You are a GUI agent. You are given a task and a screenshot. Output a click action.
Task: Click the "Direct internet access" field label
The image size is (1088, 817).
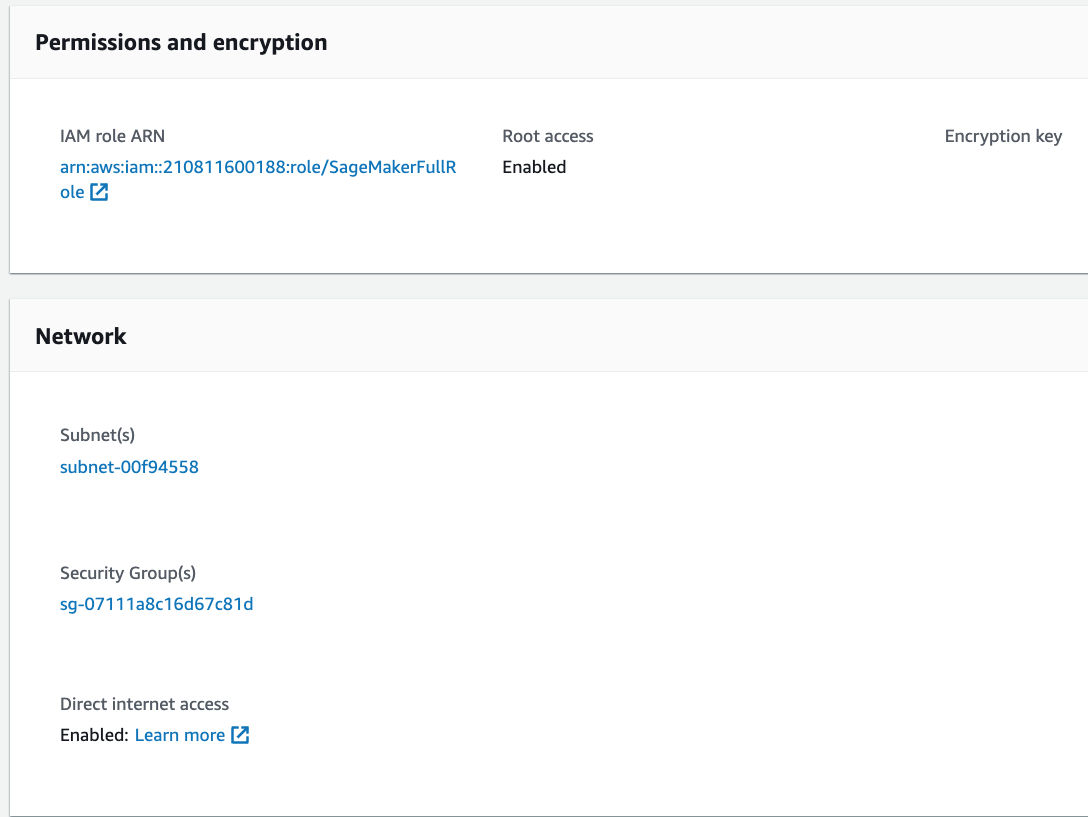click(x=144, y=704)
